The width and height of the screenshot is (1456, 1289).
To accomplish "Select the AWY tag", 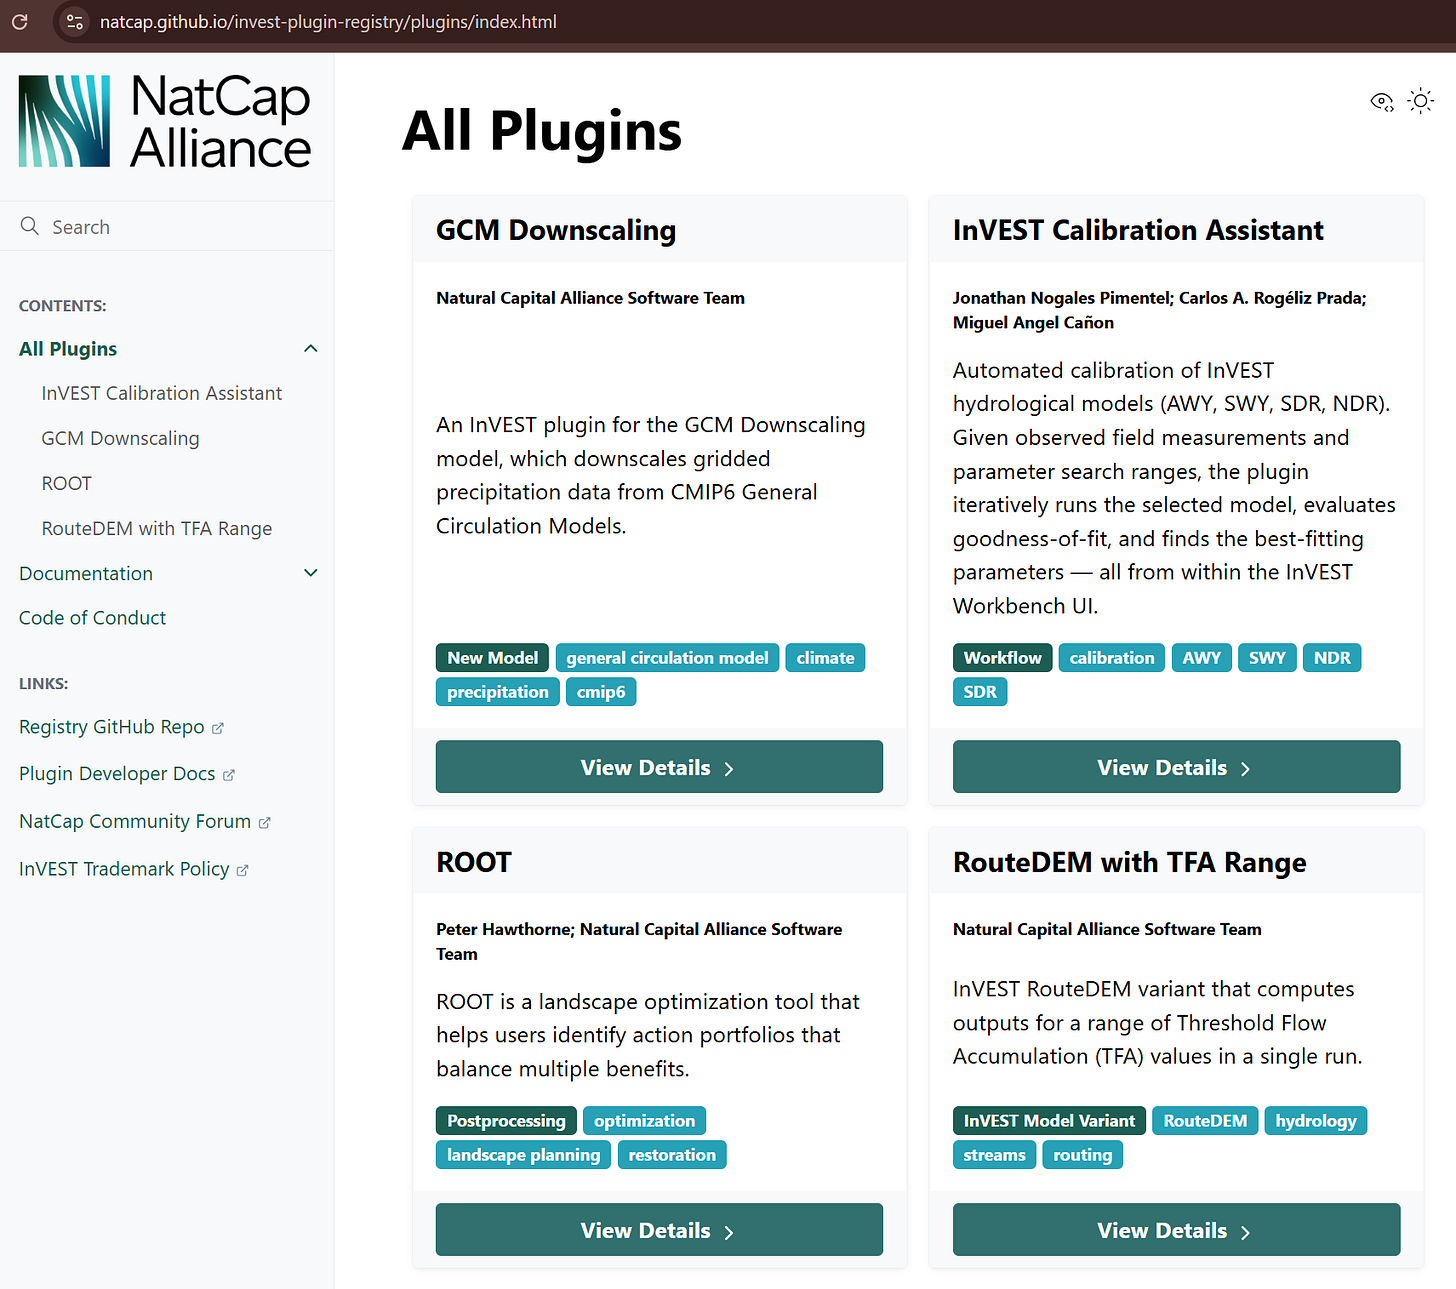I will pyautogui.click(x=1201, y=658).
